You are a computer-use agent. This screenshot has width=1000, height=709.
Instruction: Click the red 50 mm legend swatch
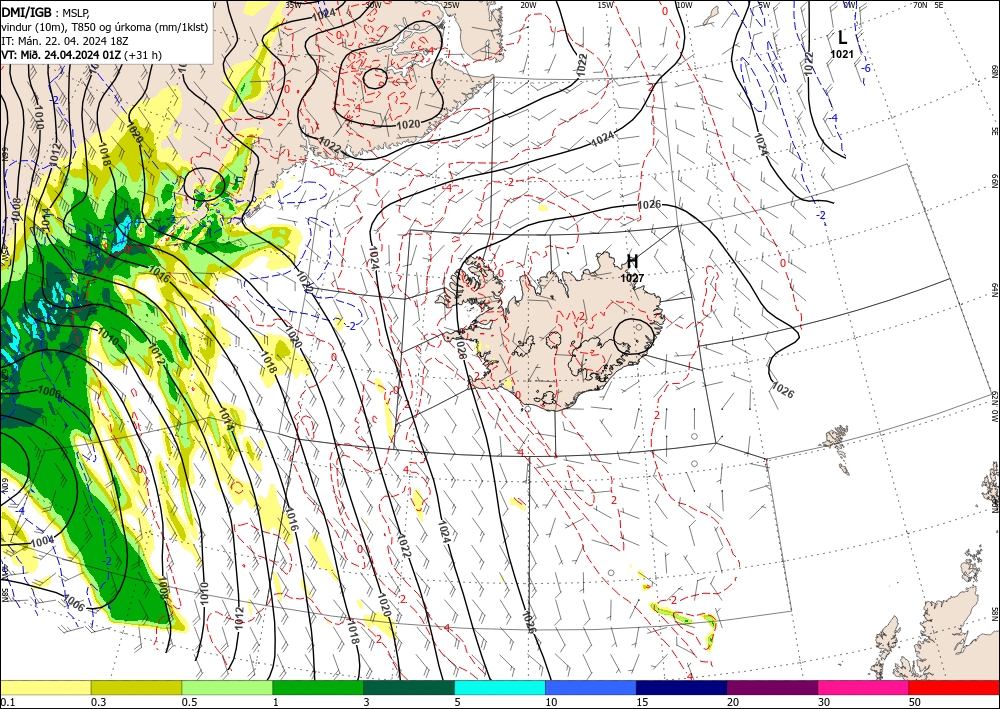pos(954,687)
